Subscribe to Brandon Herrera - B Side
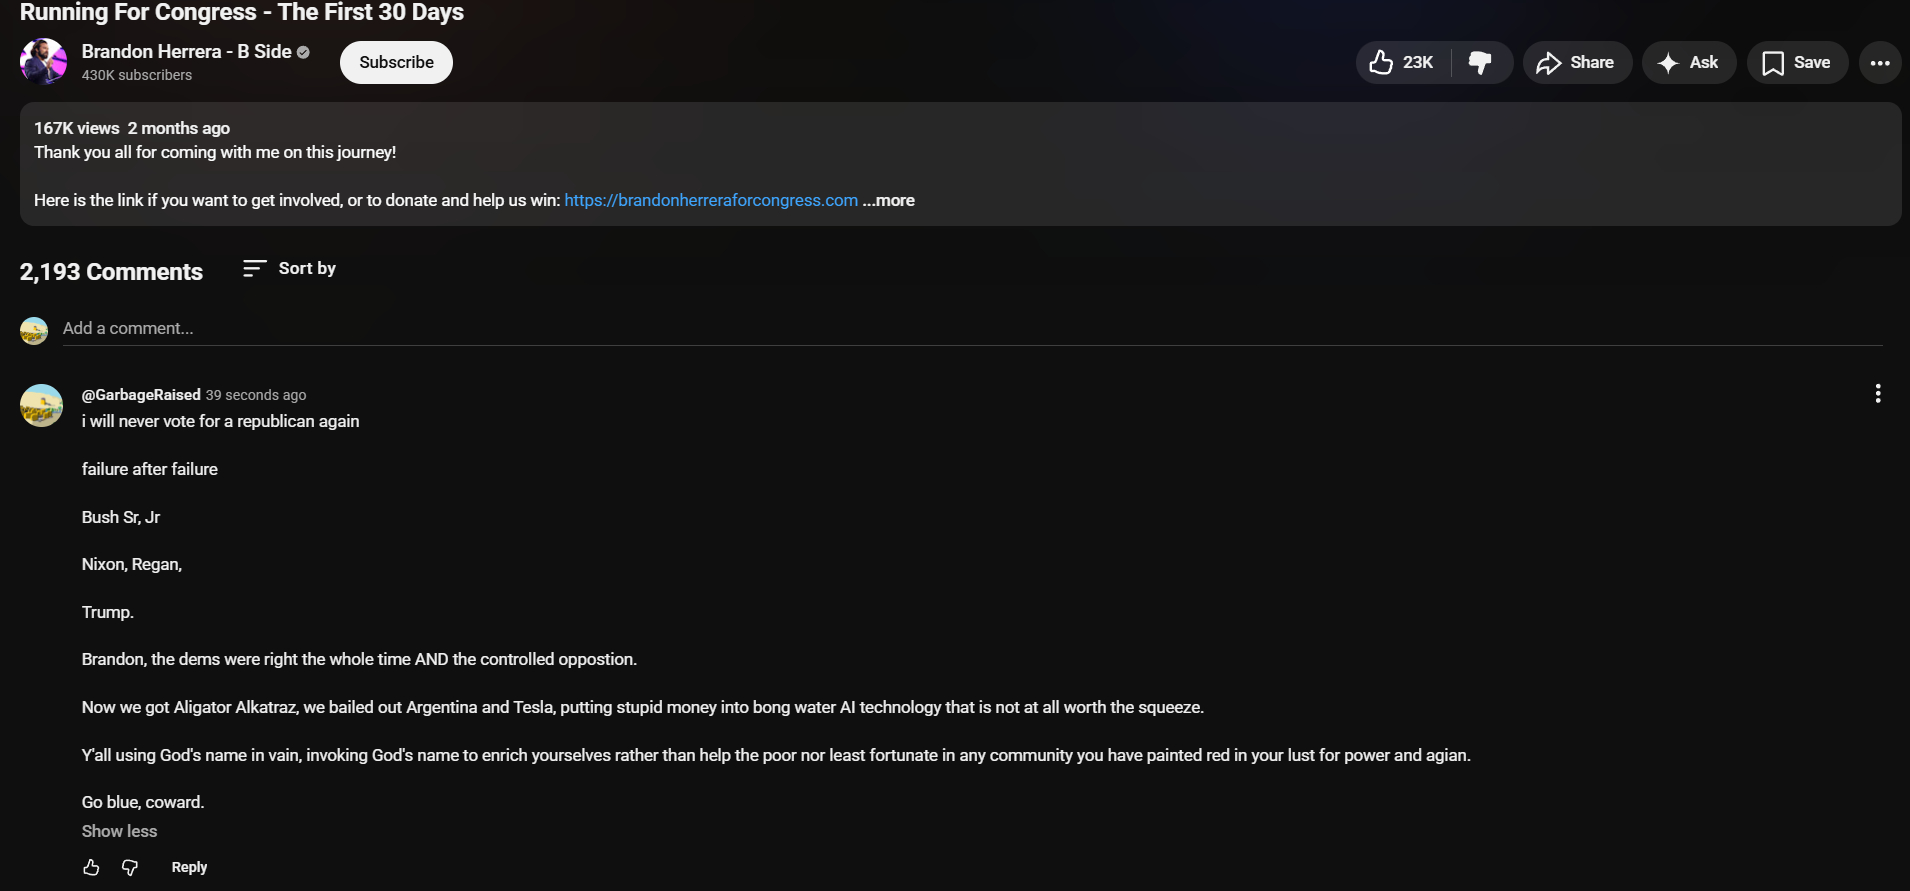 [x=396, y=63]
